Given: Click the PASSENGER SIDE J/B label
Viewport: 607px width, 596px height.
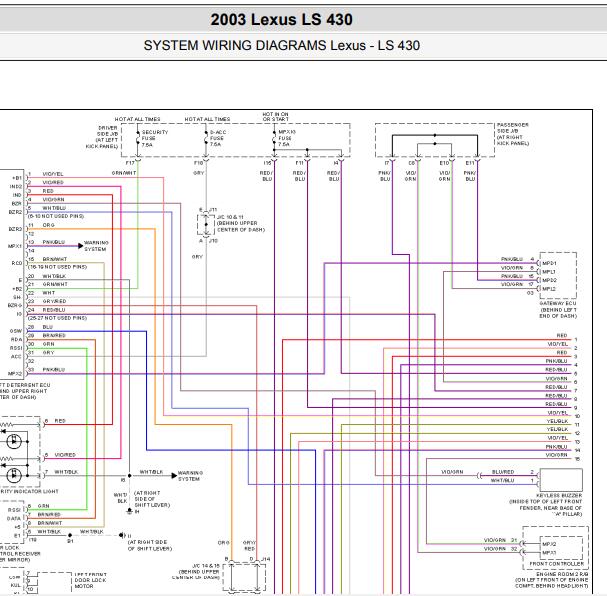Looking at the screenshot, I should (x=513, y=134).
